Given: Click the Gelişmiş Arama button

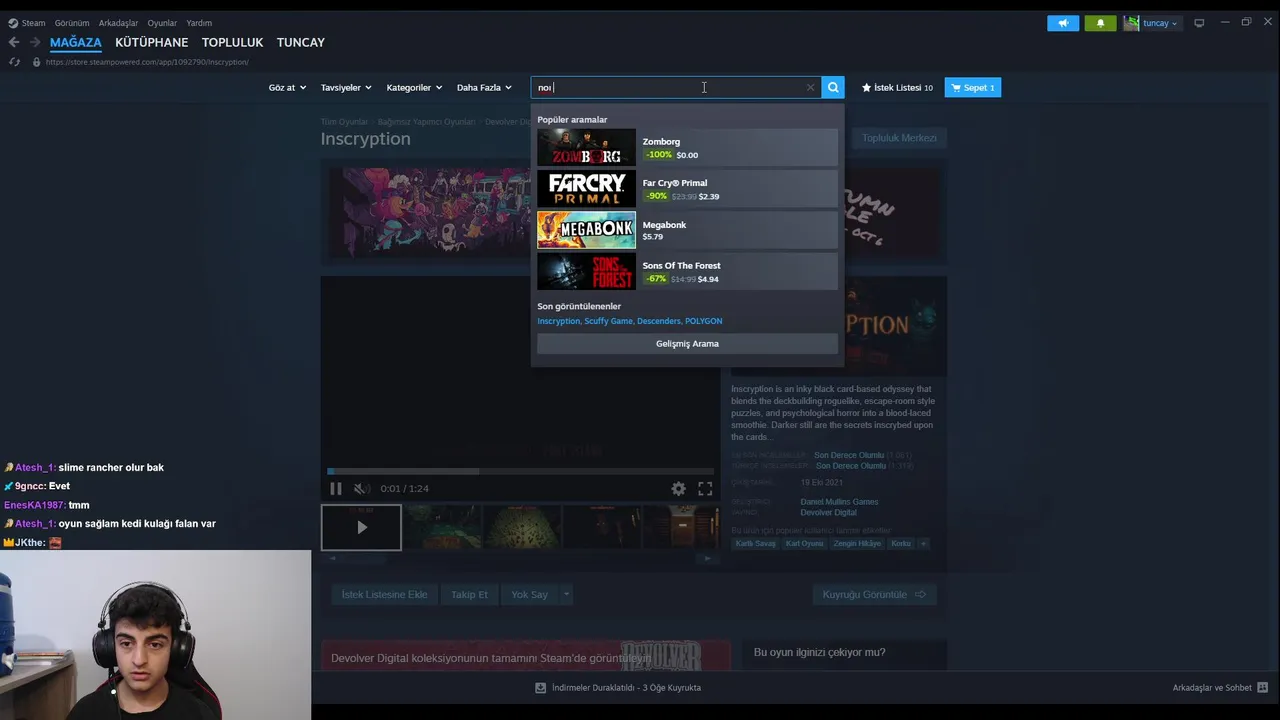Looking at the screenshot, I should 687,344.
